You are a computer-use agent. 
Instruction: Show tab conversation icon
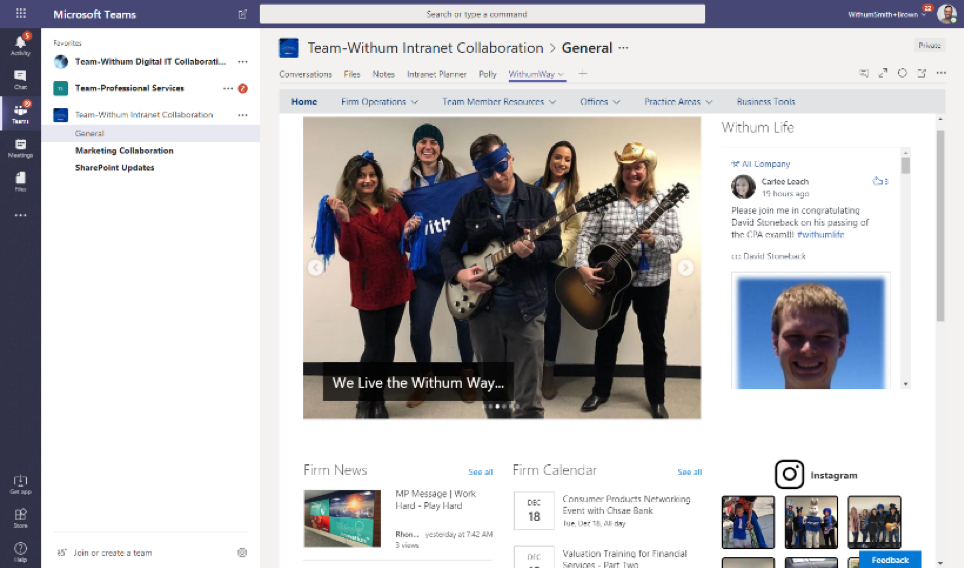point(864,73)
